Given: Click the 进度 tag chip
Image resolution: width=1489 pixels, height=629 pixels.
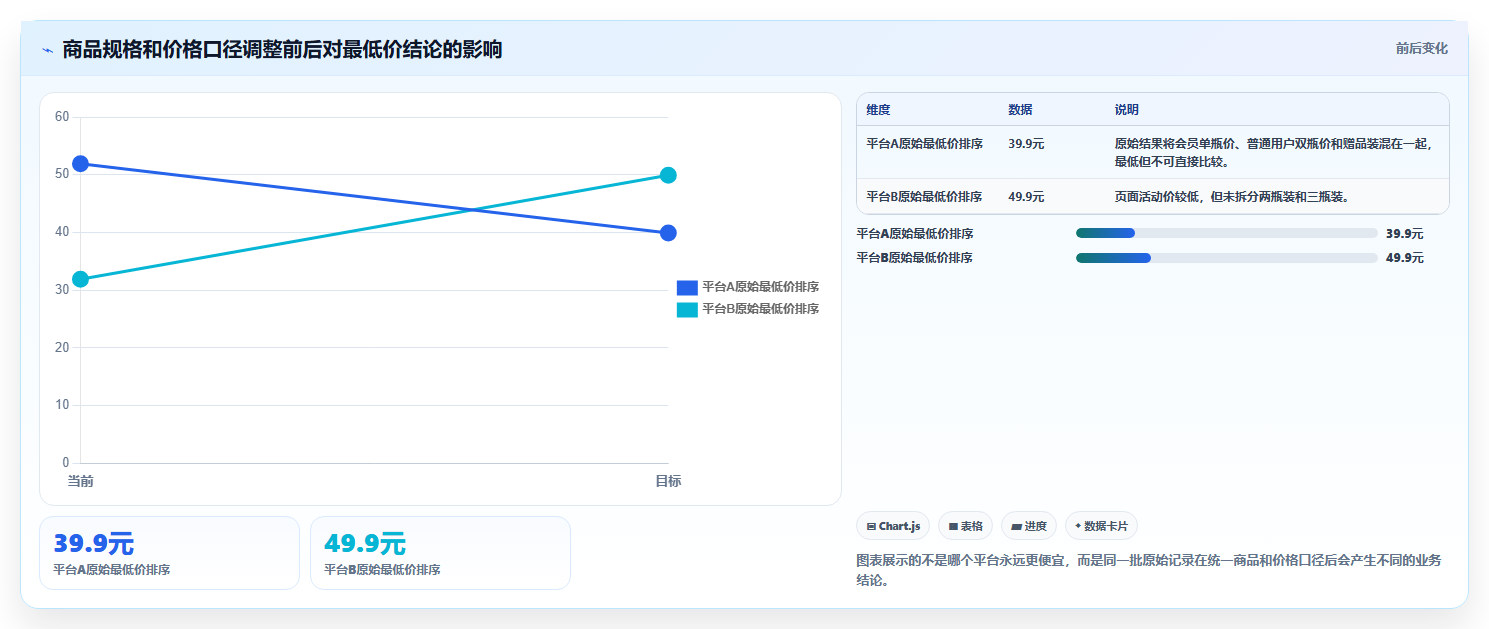Looking at the screenshot, I should (1028, 526).
